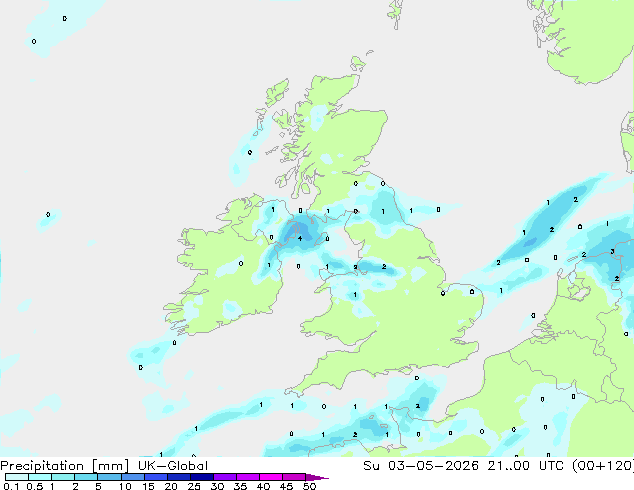
Task: Click the '21..00' forecast time text
Action: pyautogui.click(x=508, y=466)
